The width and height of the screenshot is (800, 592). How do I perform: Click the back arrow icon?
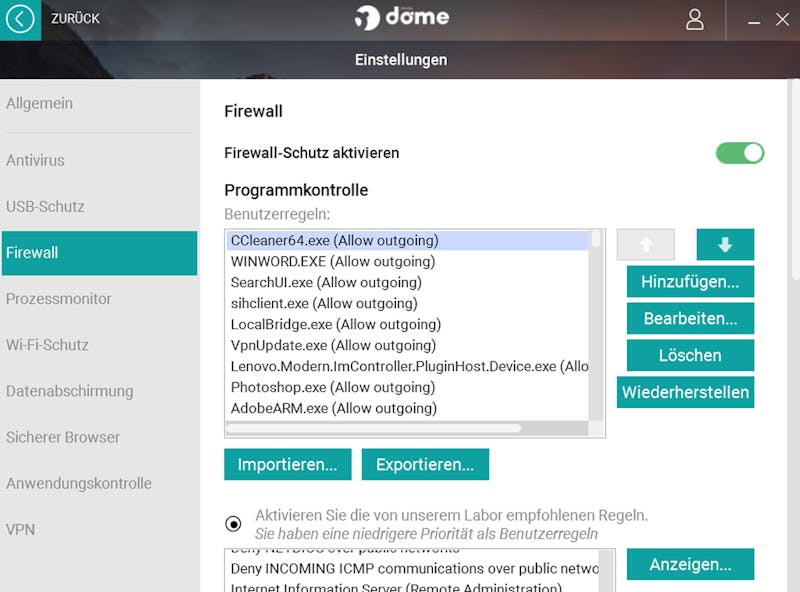[20, 20]
